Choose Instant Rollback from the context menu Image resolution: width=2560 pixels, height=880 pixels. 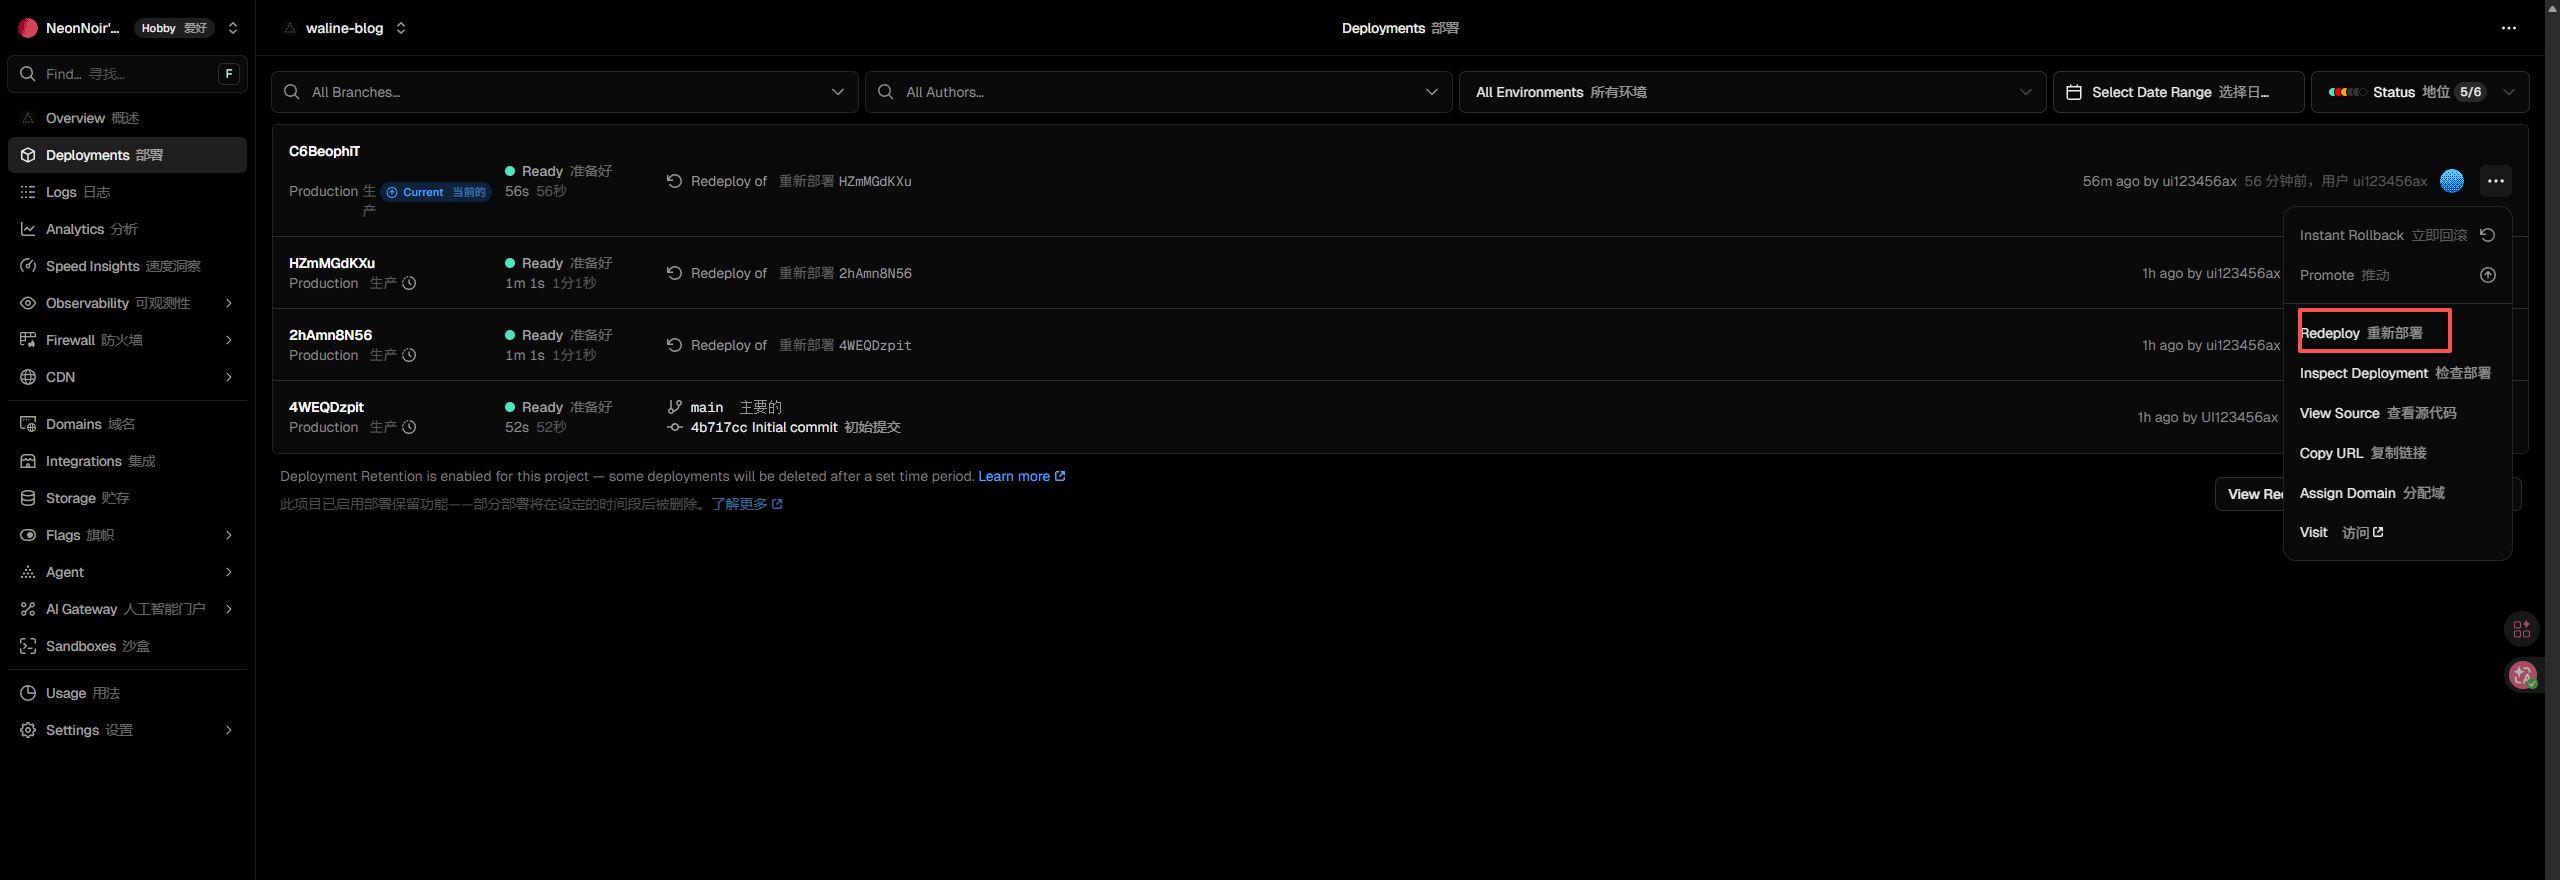click(2398, 235)
